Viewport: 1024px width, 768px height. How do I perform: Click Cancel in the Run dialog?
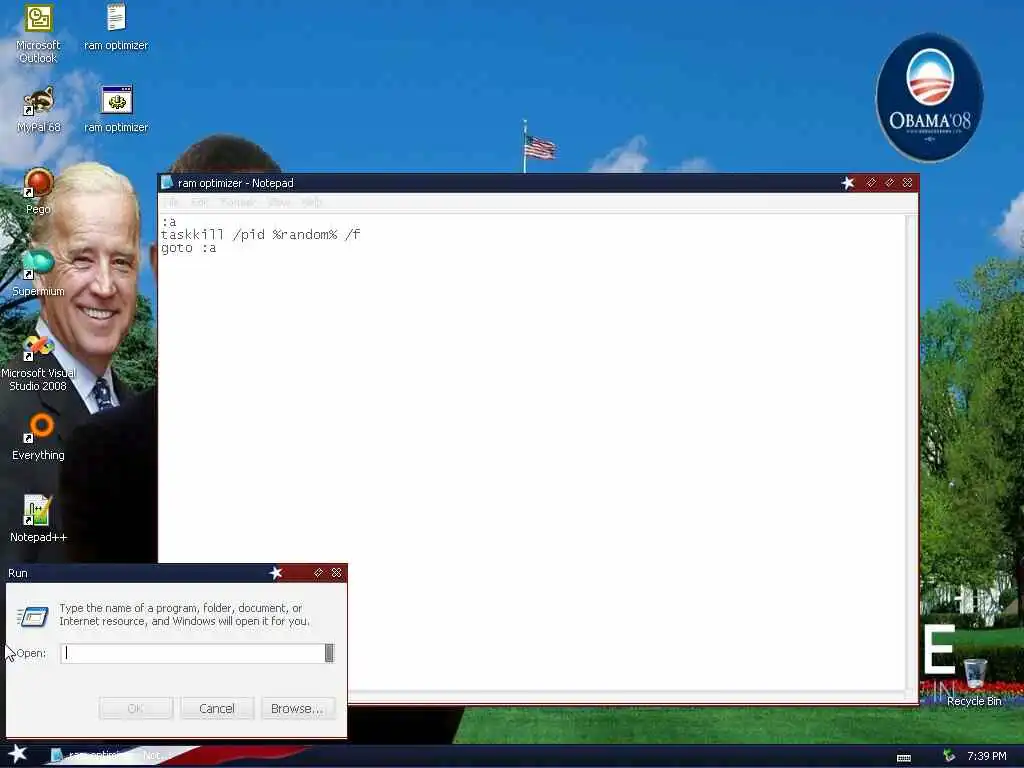(x=217, y=709)
